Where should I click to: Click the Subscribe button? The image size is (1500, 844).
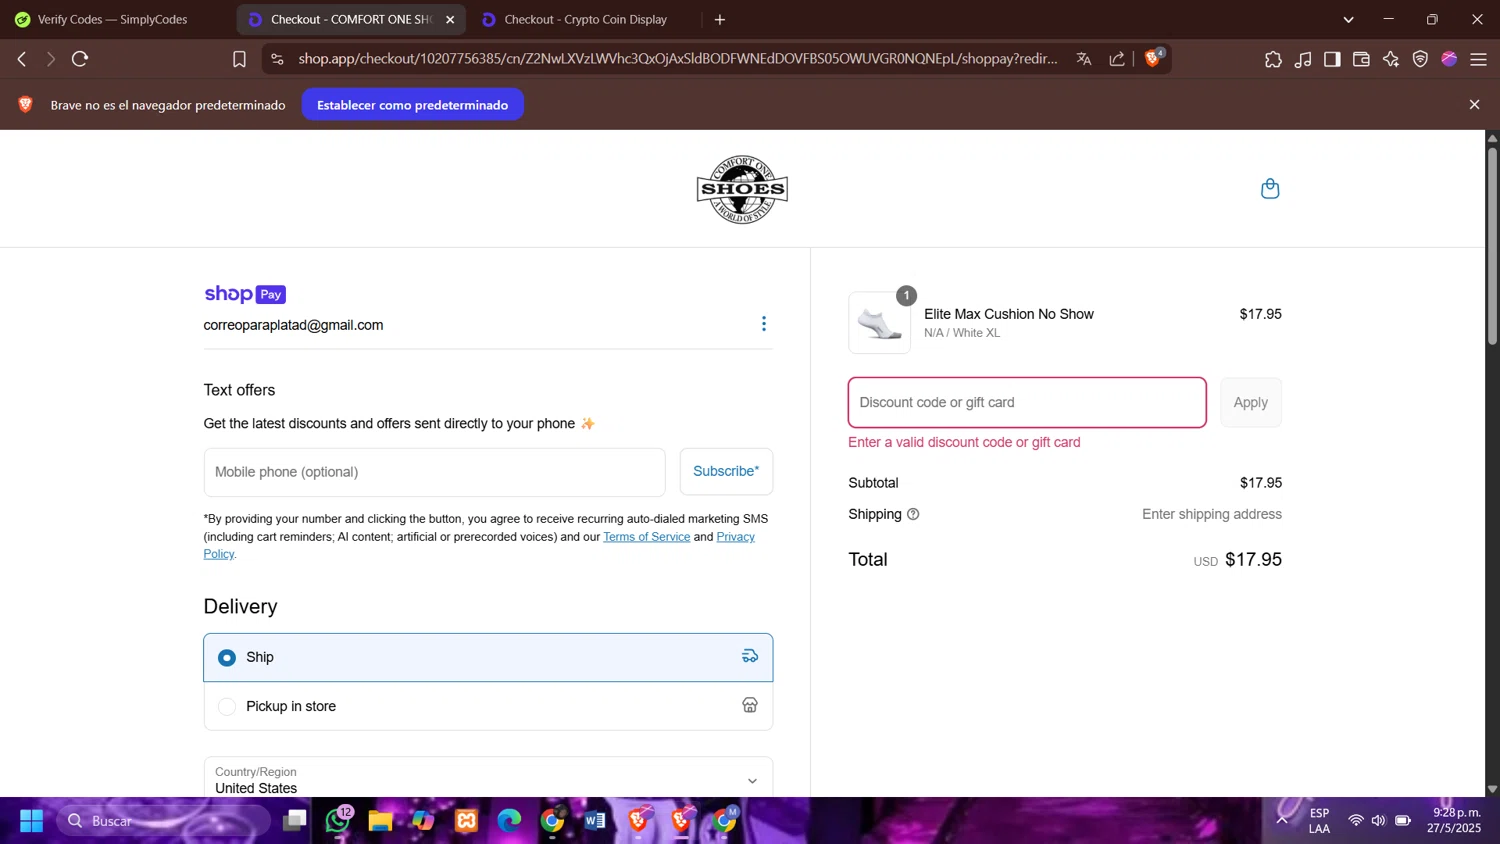(726, 471)
